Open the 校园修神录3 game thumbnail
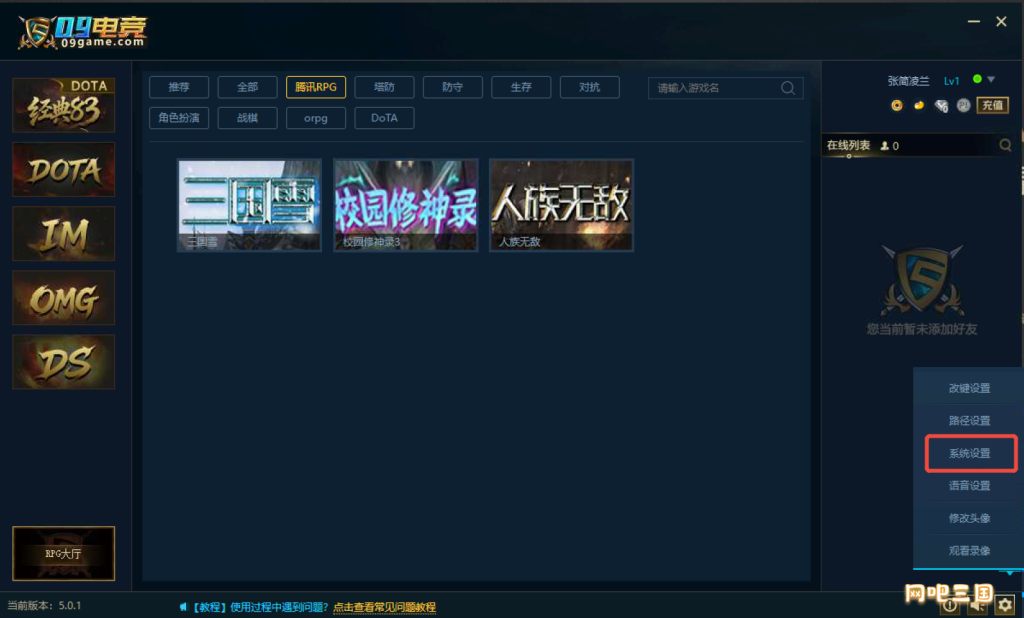 (x=406, y=205)
